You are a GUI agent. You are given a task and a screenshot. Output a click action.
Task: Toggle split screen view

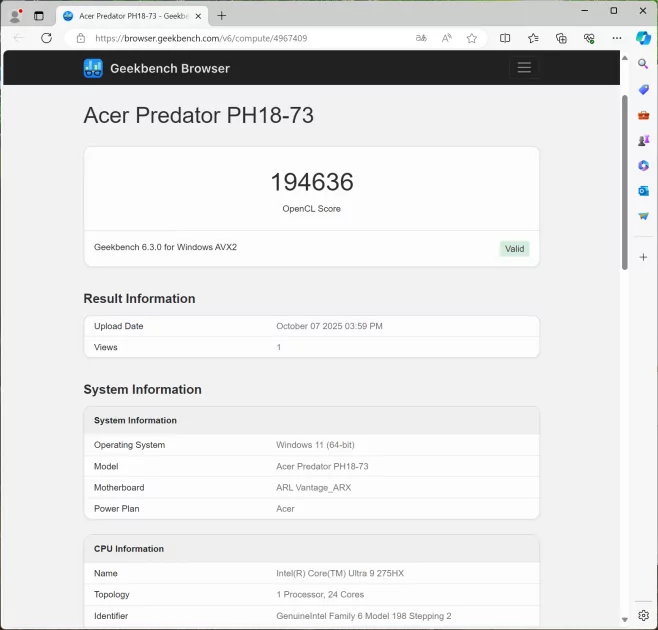505,38
